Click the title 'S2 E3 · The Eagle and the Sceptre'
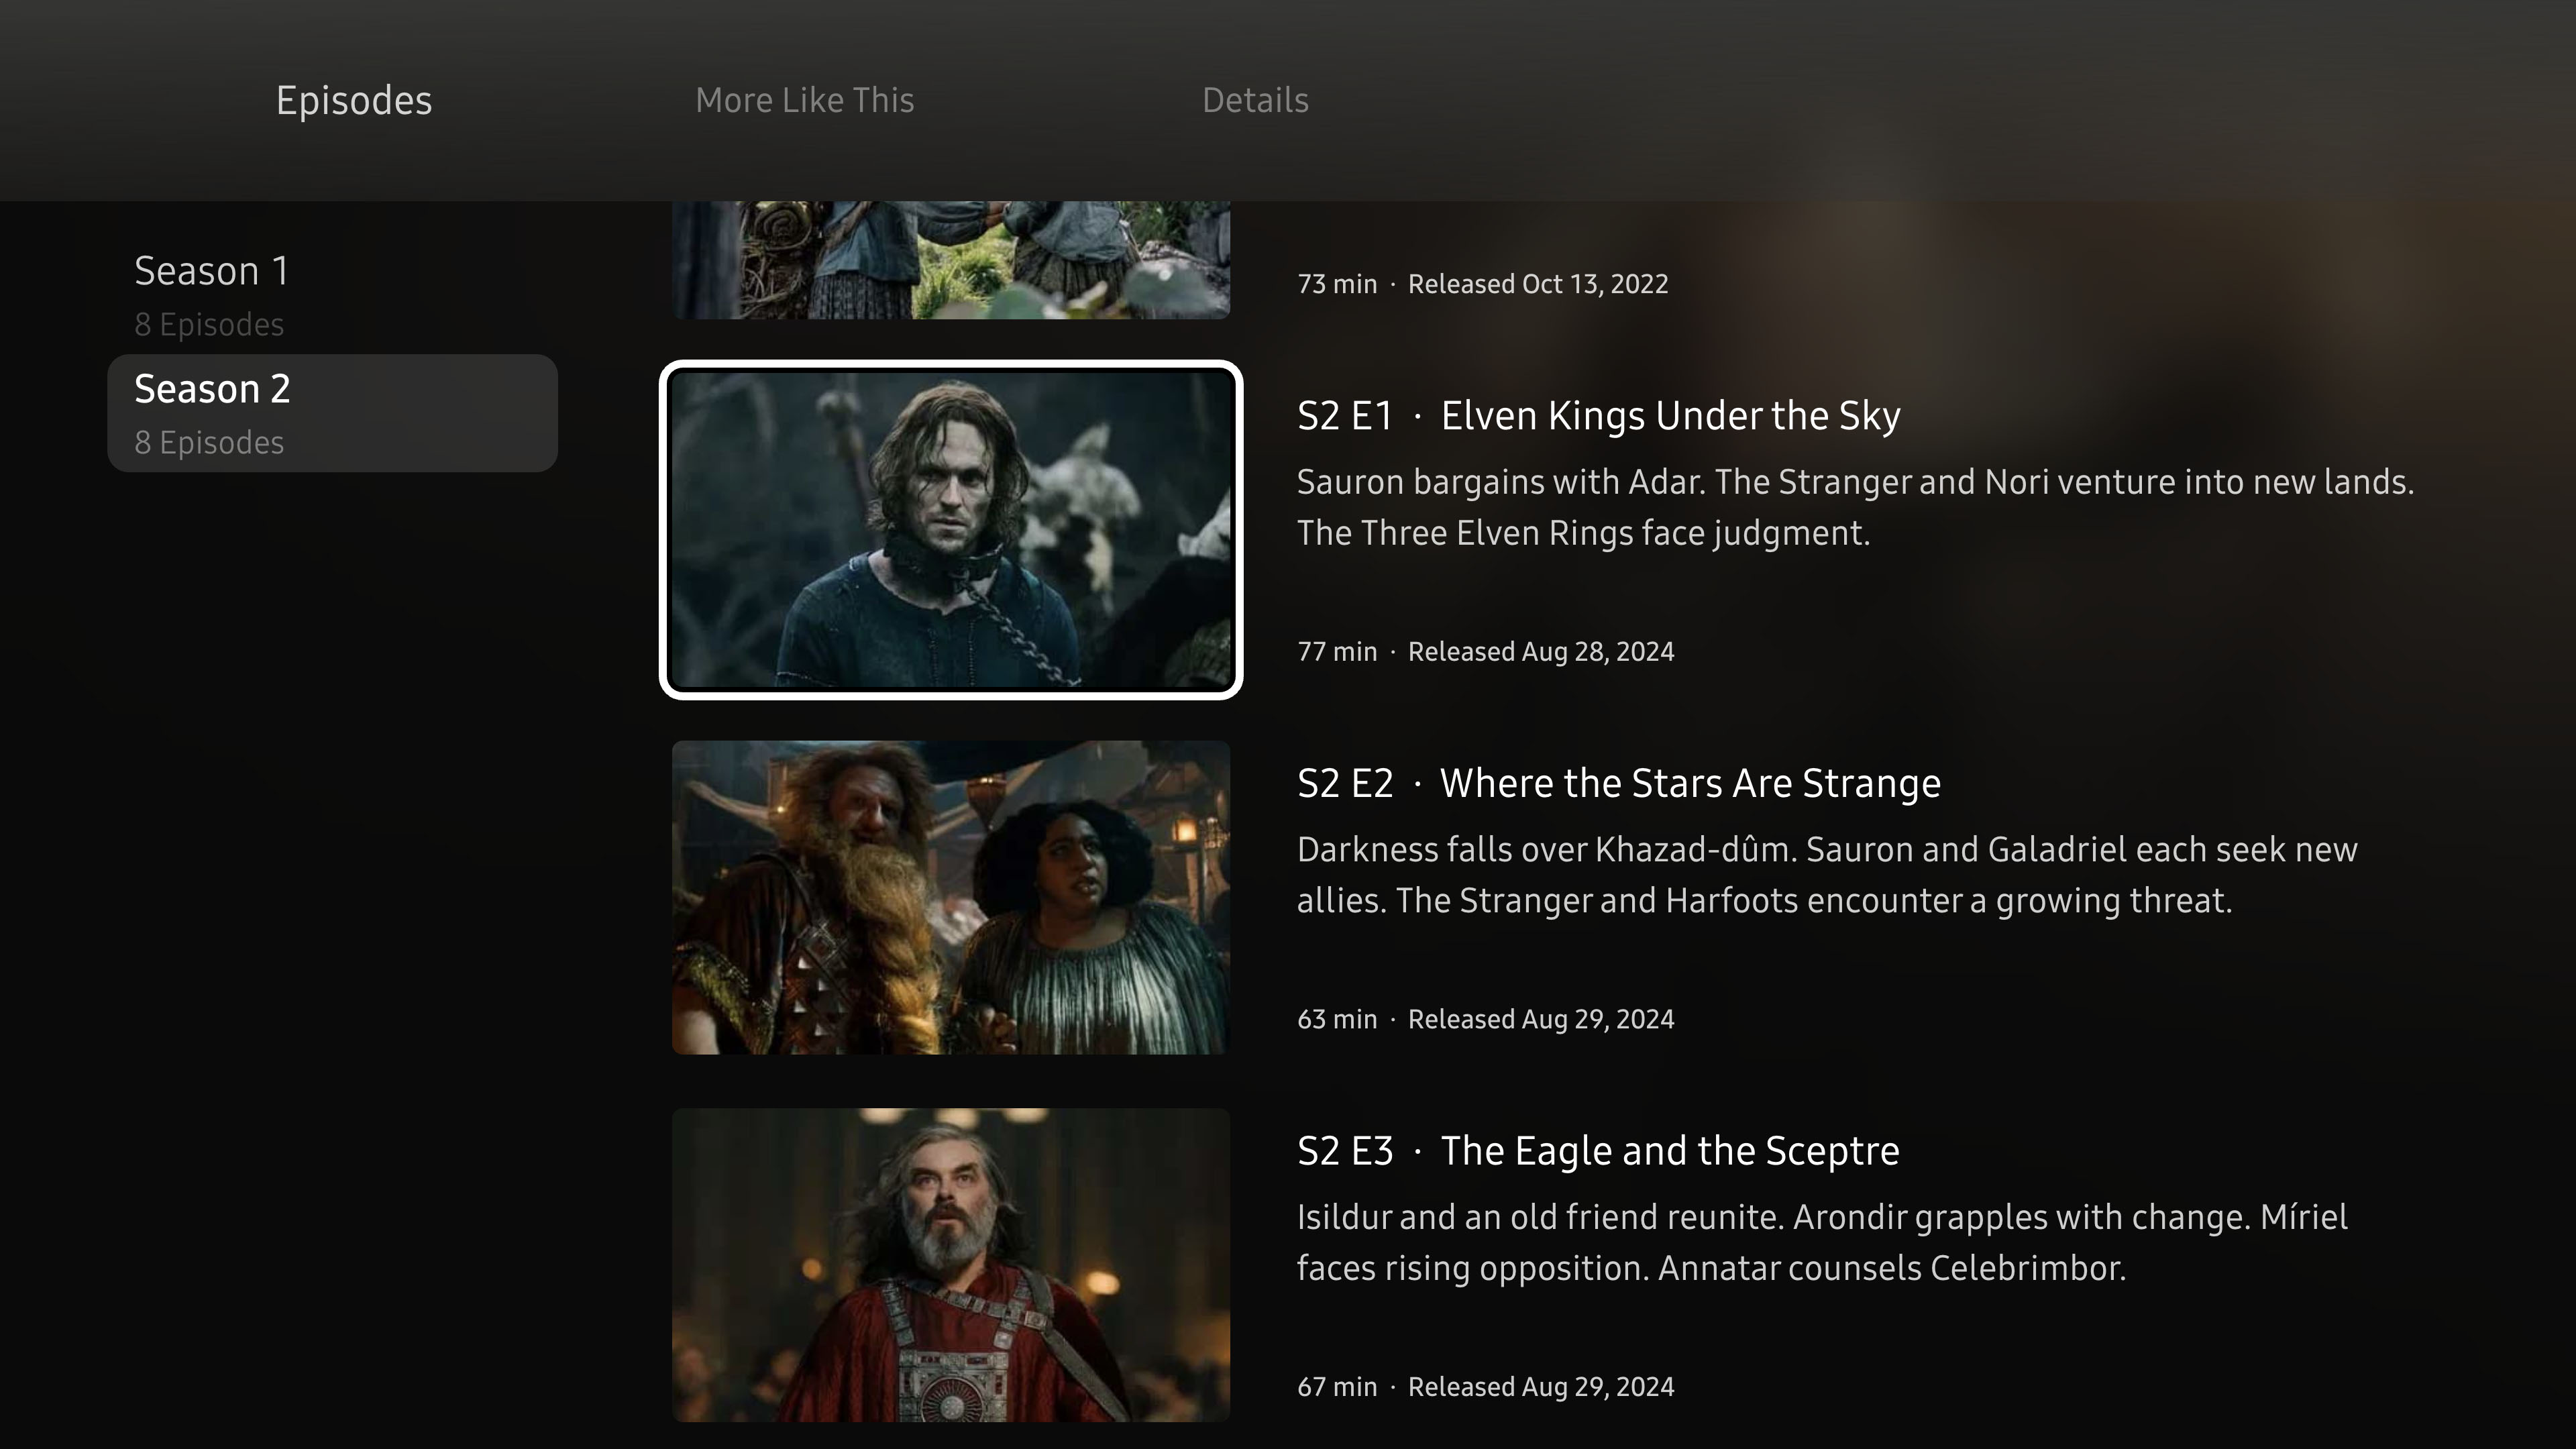The image size is (2576, 1449). (1598, 1151)
